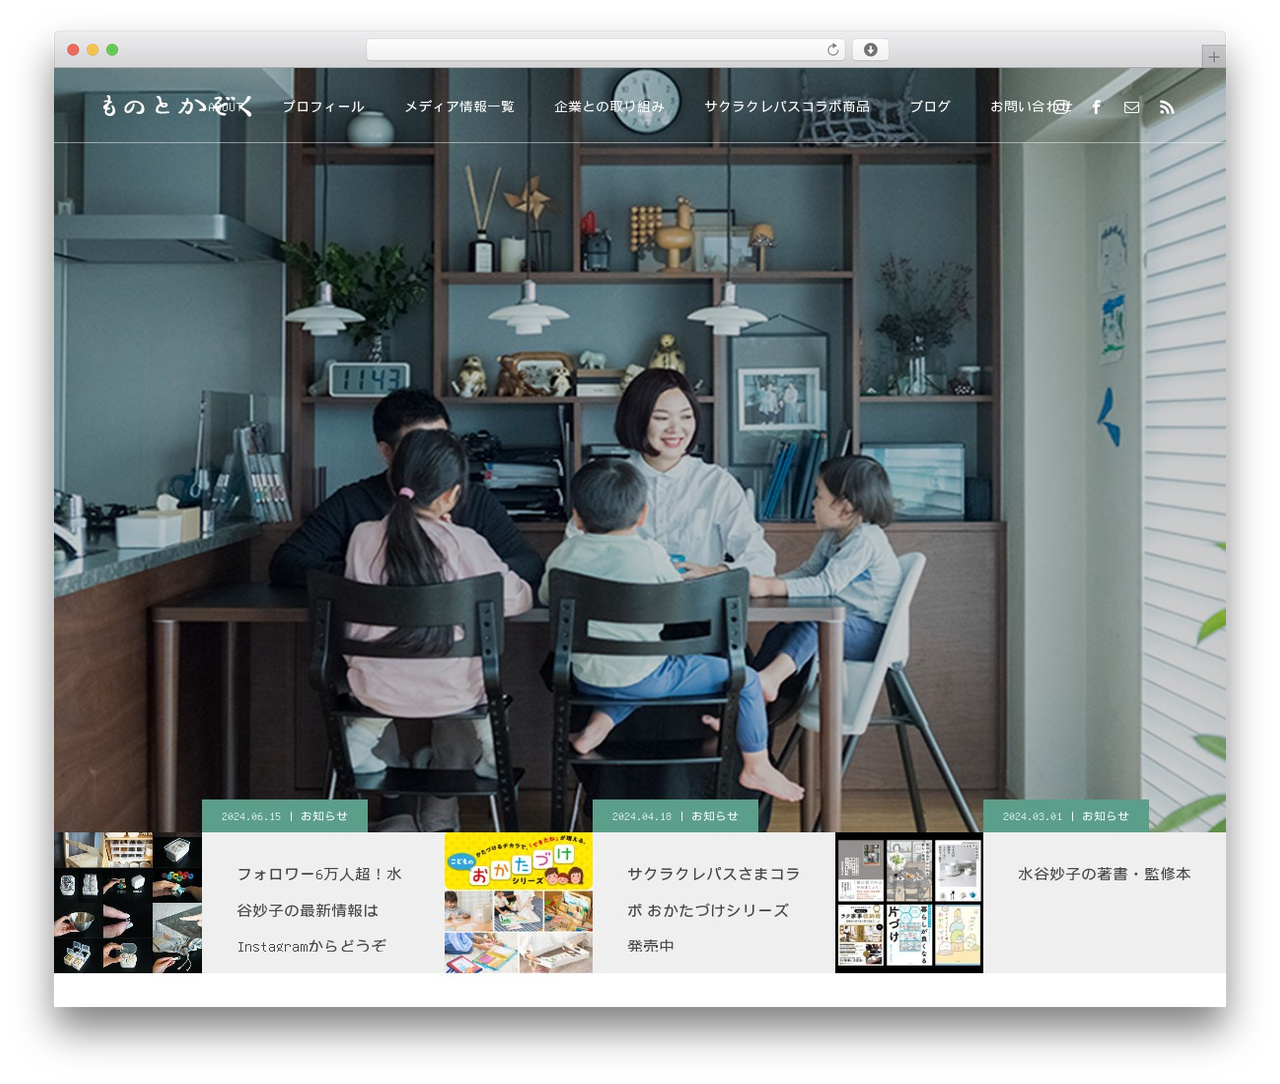
Task: Click the 2024.04.18 お知らせ tag
Action: click(x=675, y=816)
